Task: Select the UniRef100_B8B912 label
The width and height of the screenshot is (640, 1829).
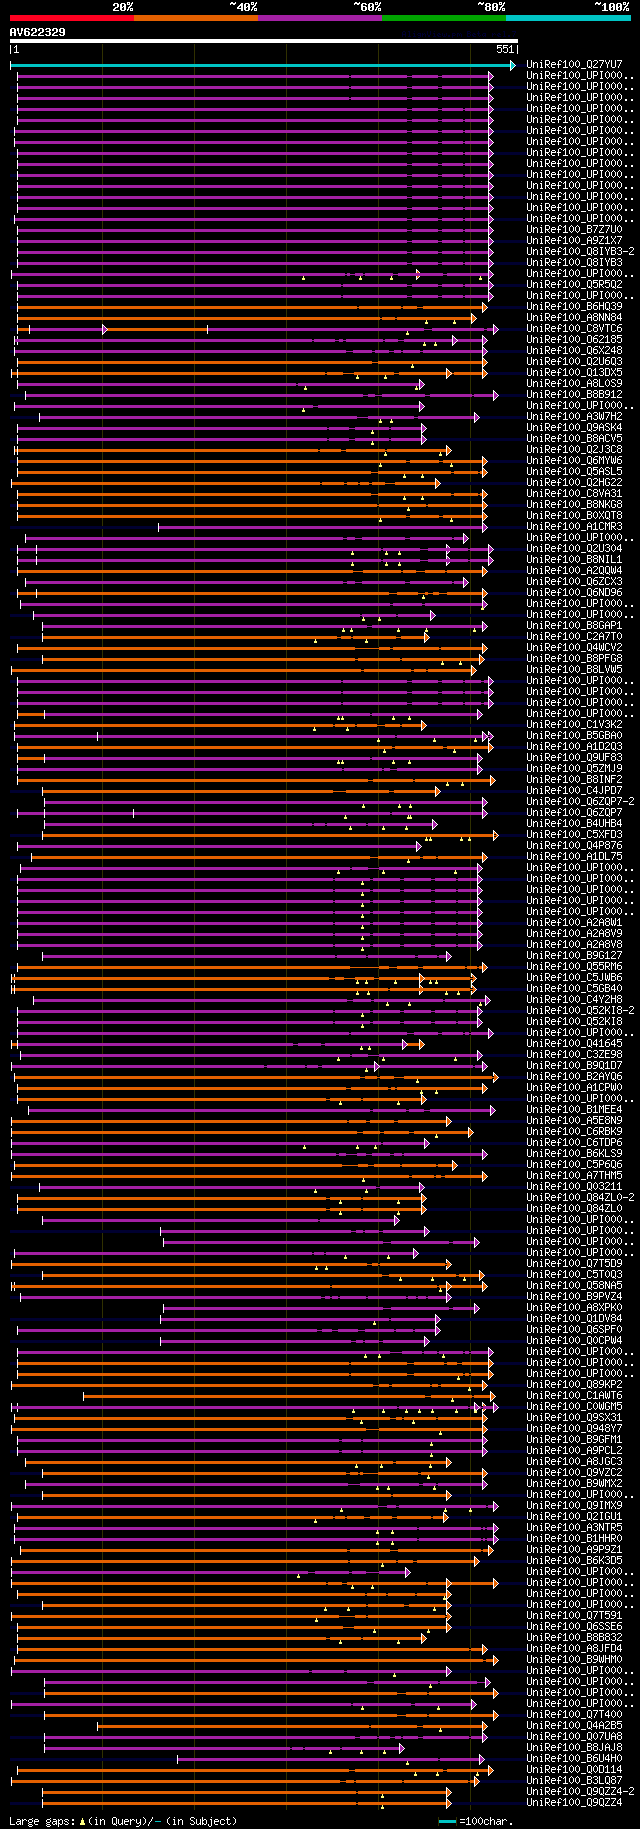Action: [574, 394]
